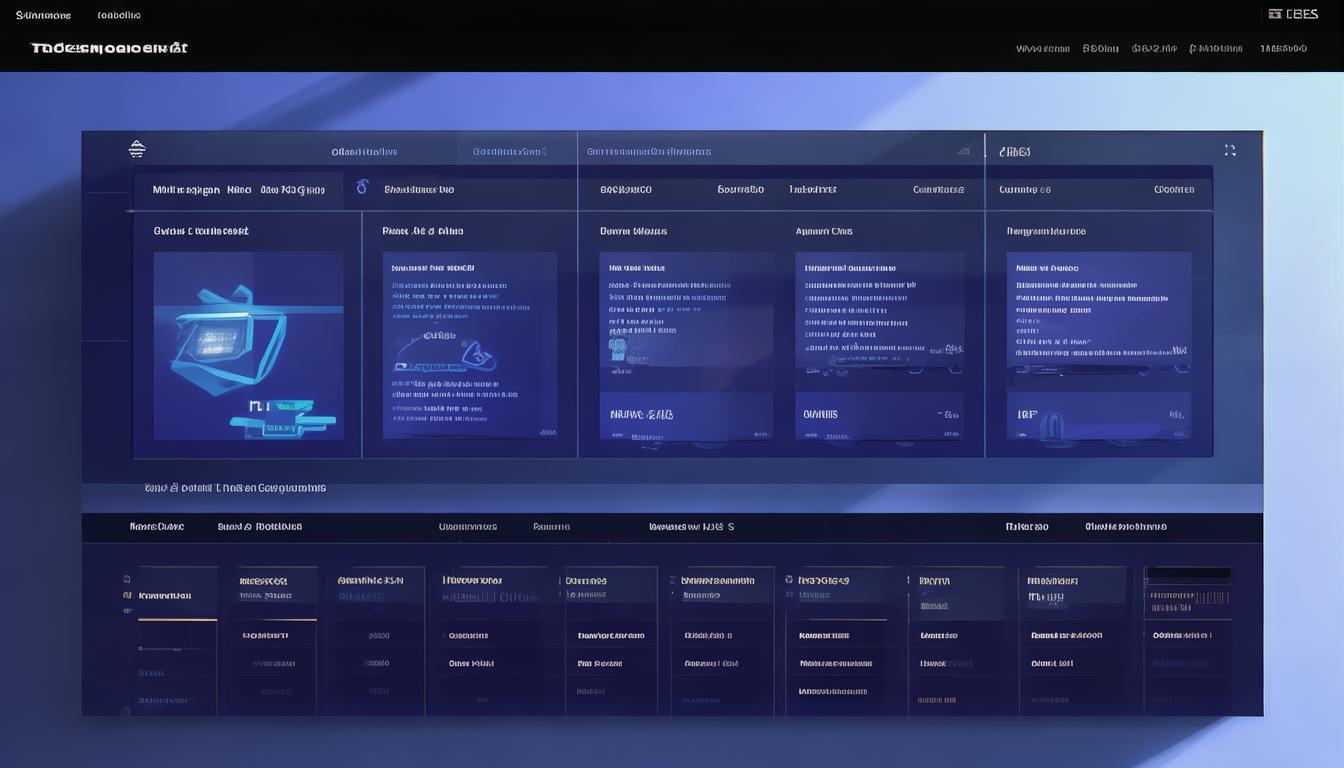Click the hamburger menu icon in the panel header

(137, 148)
